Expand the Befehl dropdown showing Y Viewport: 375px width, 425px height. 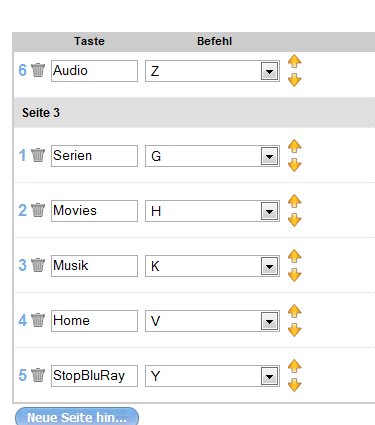[212, 376]
